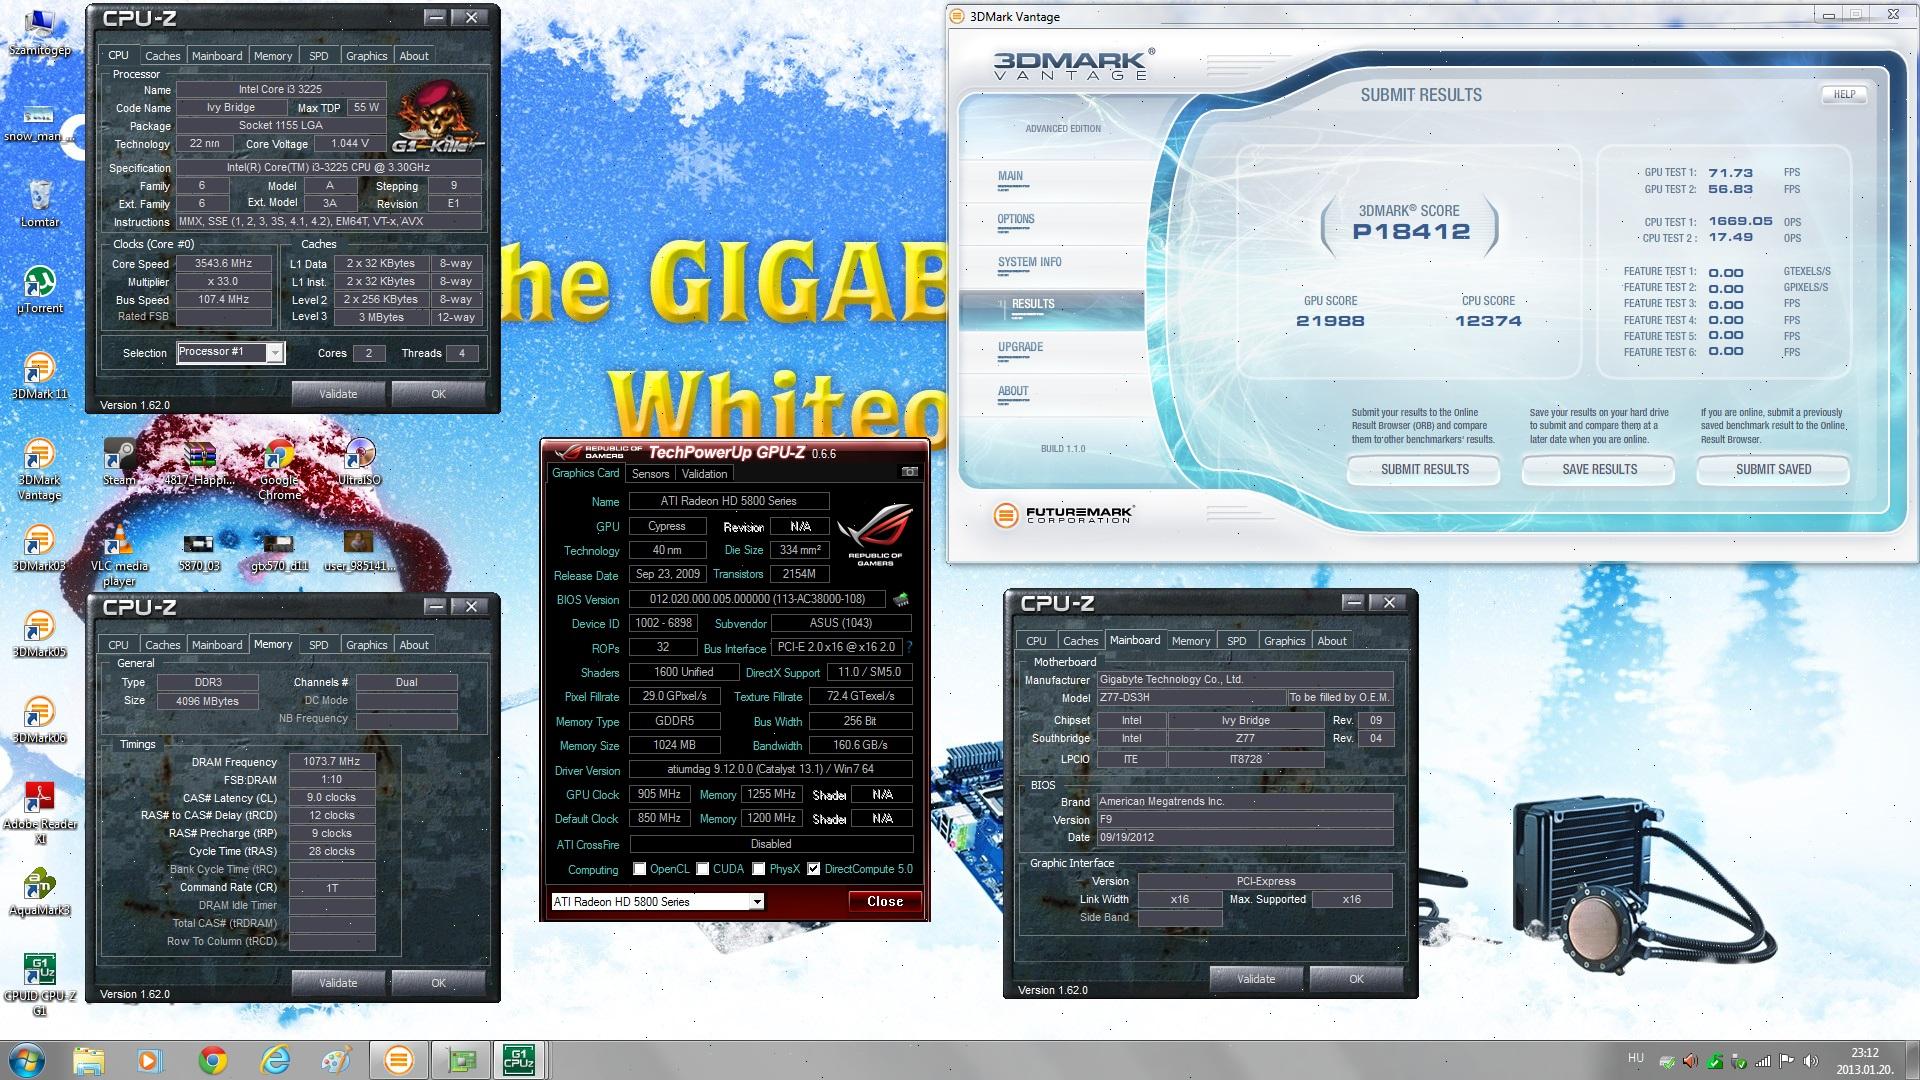This screenshot has height=1080, width=1920.
Task: Click Validate in the Memory CPU-Z window
Action: [x=338, y=983]
